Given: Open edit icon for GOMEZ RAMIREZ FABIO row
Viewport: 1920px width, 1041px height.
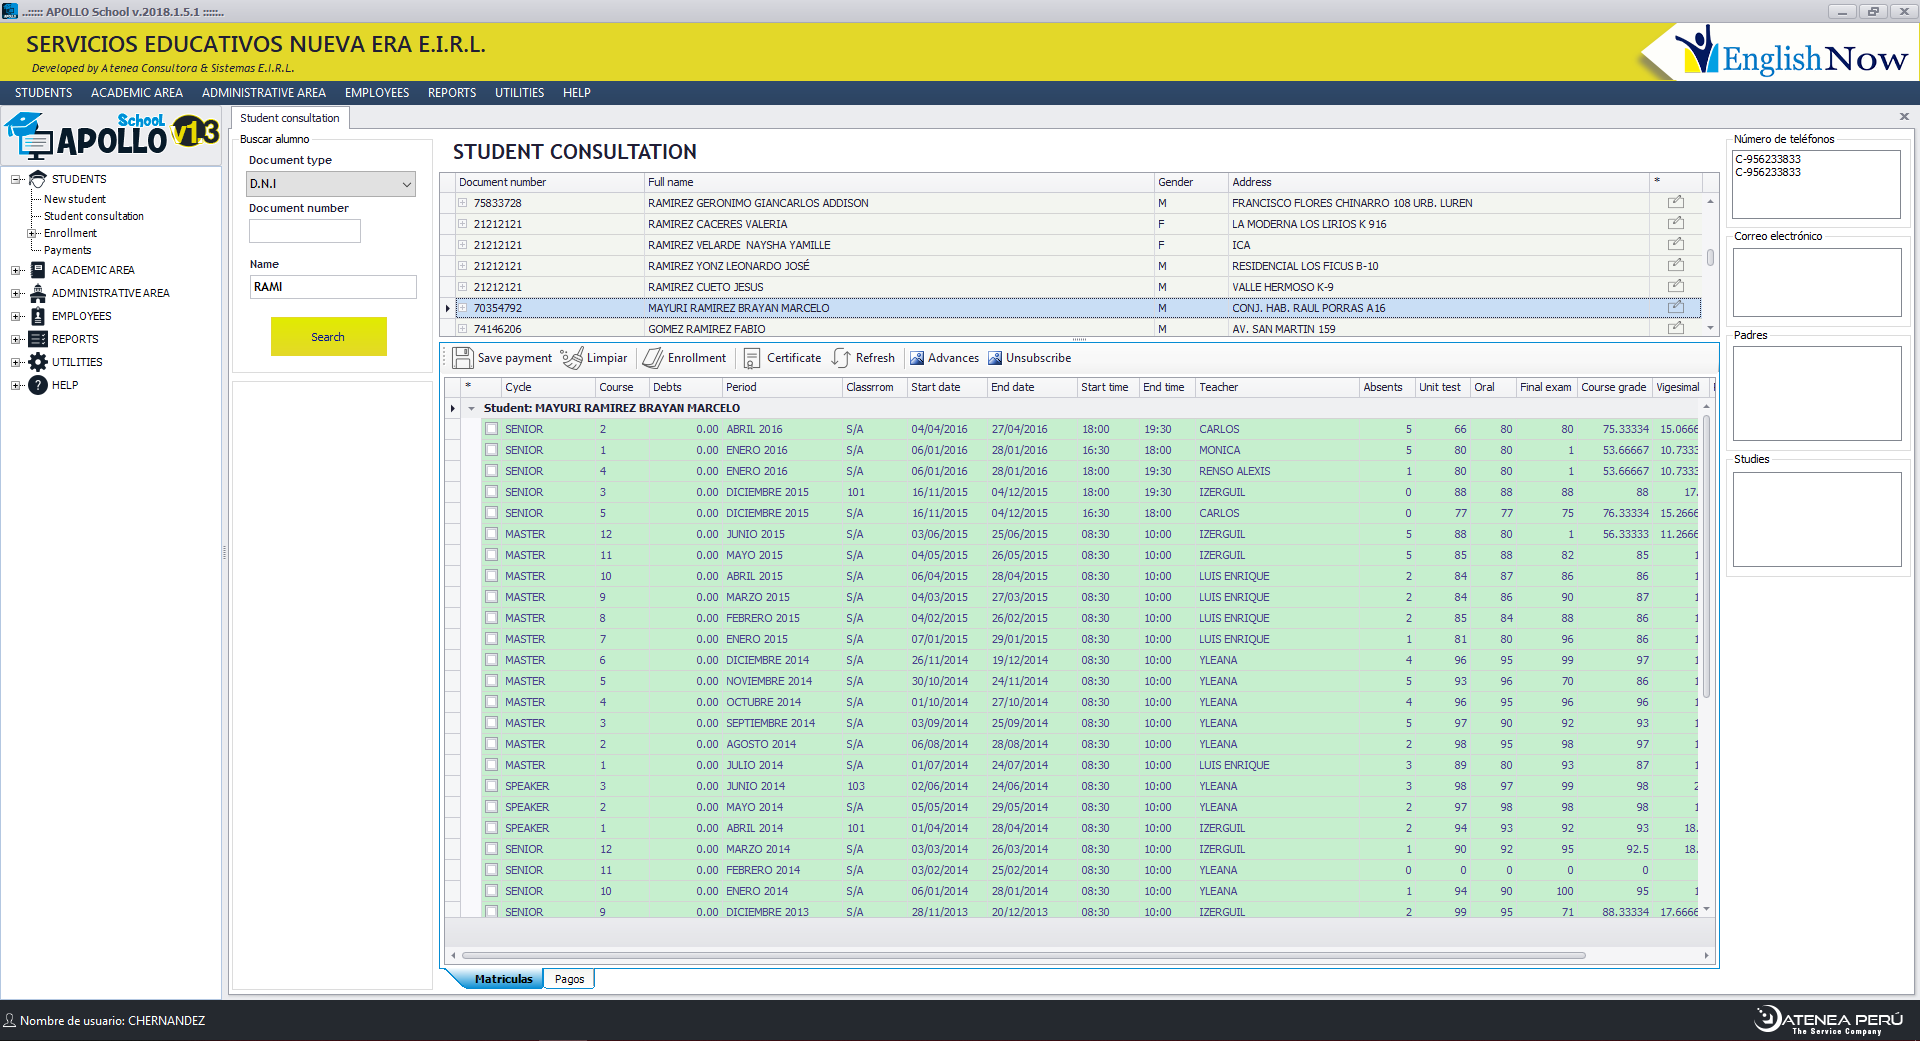Looking at the screenshot, I should coord(1675,328).
